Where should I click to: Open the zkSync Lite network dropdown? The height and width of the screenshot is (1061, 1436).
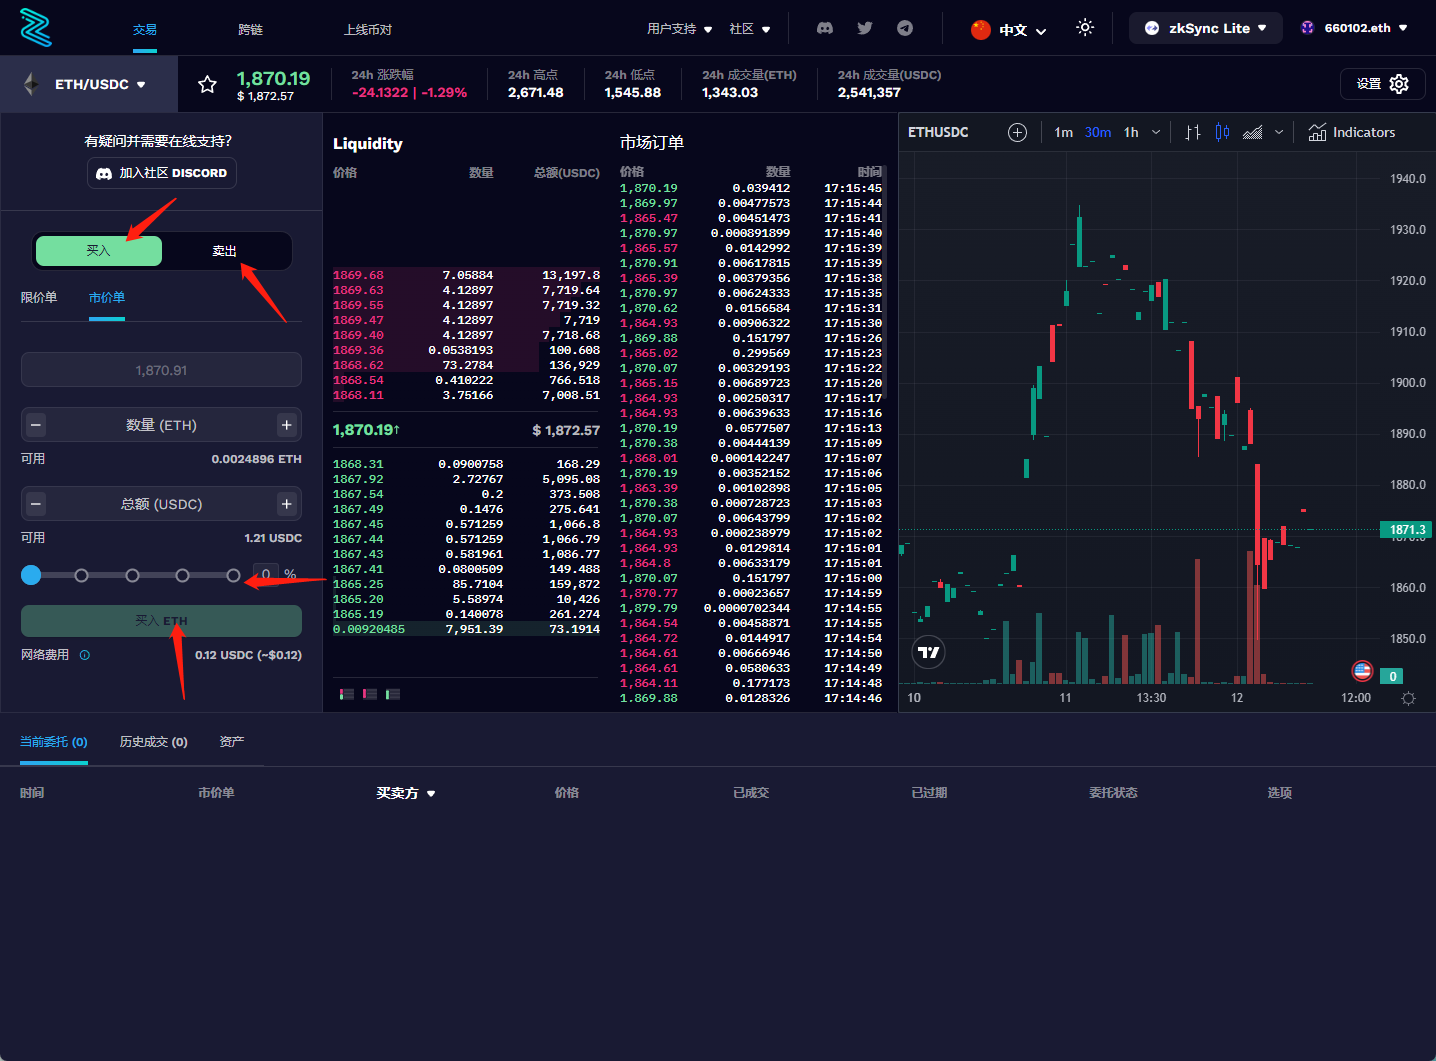click(x=1205, y=28)
